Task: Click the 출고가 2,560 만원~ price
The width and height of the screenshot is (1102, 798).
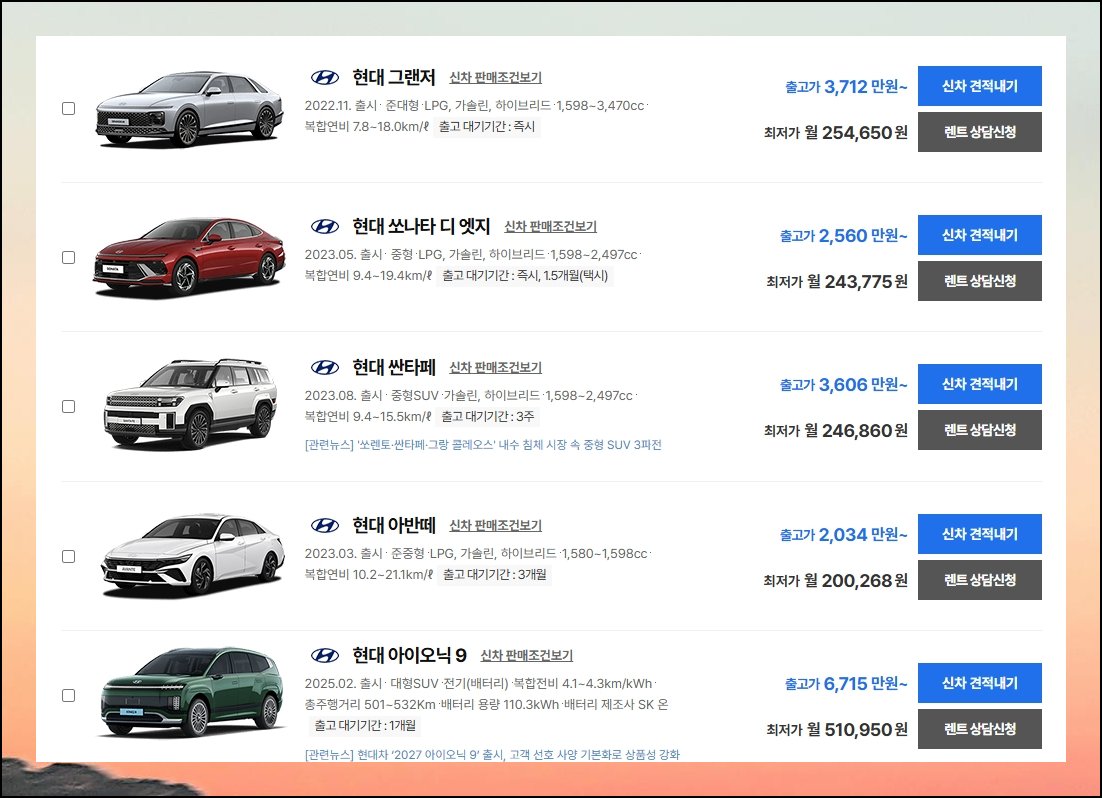Action: point(843,236)
